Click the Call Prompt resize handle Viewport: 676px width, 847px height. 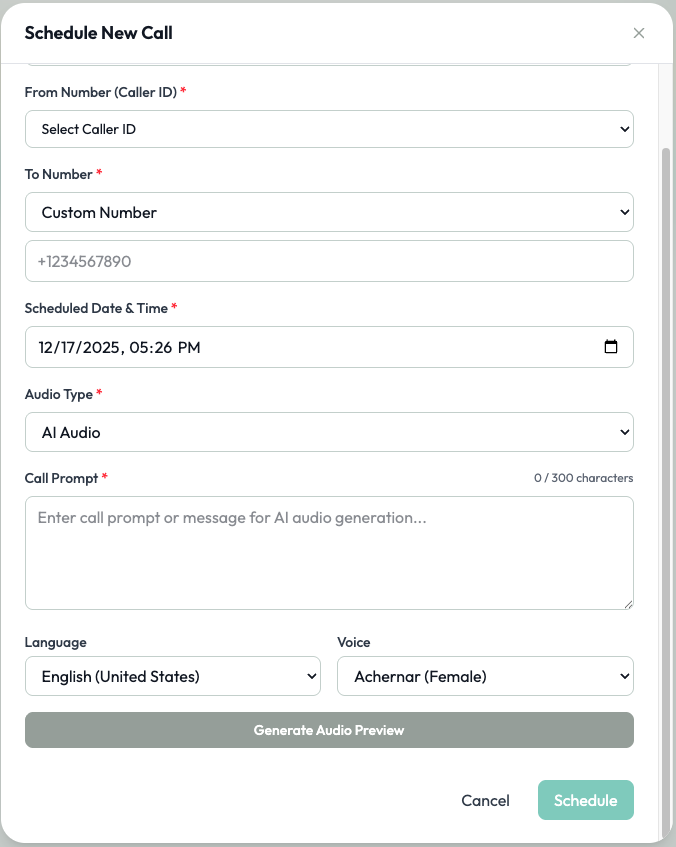(x=628, y=604)
